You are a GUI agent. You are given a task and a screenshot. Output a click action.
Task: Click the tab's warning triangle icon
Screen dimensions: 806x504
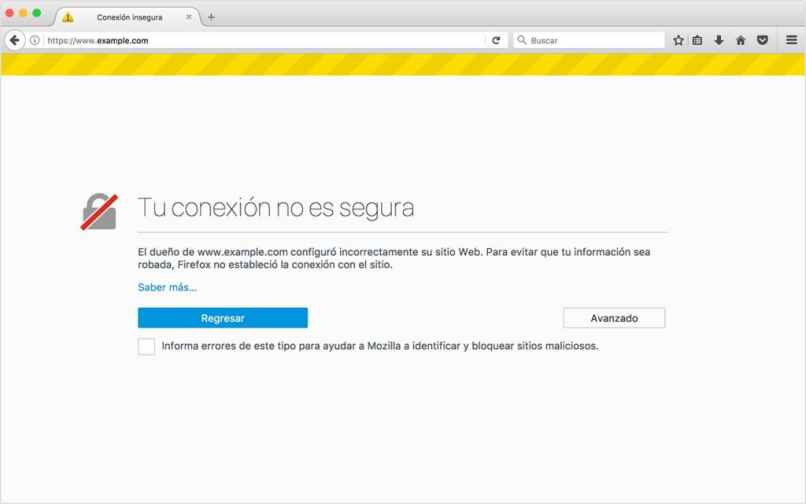pyautogui.click(x=68, y=17)
